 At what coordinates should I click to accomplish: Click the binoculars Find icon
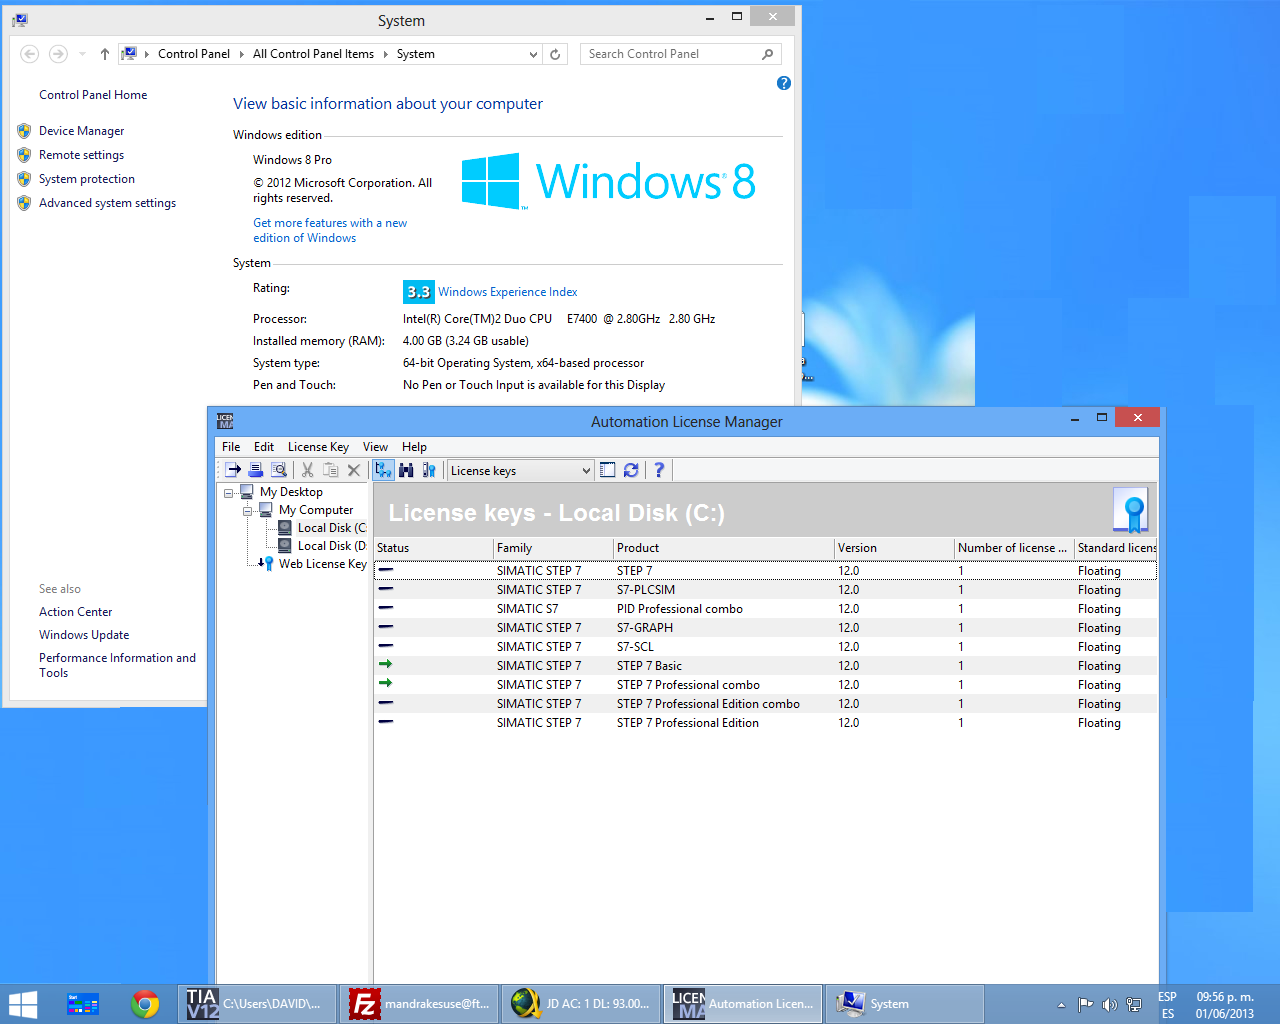(406, 470)
